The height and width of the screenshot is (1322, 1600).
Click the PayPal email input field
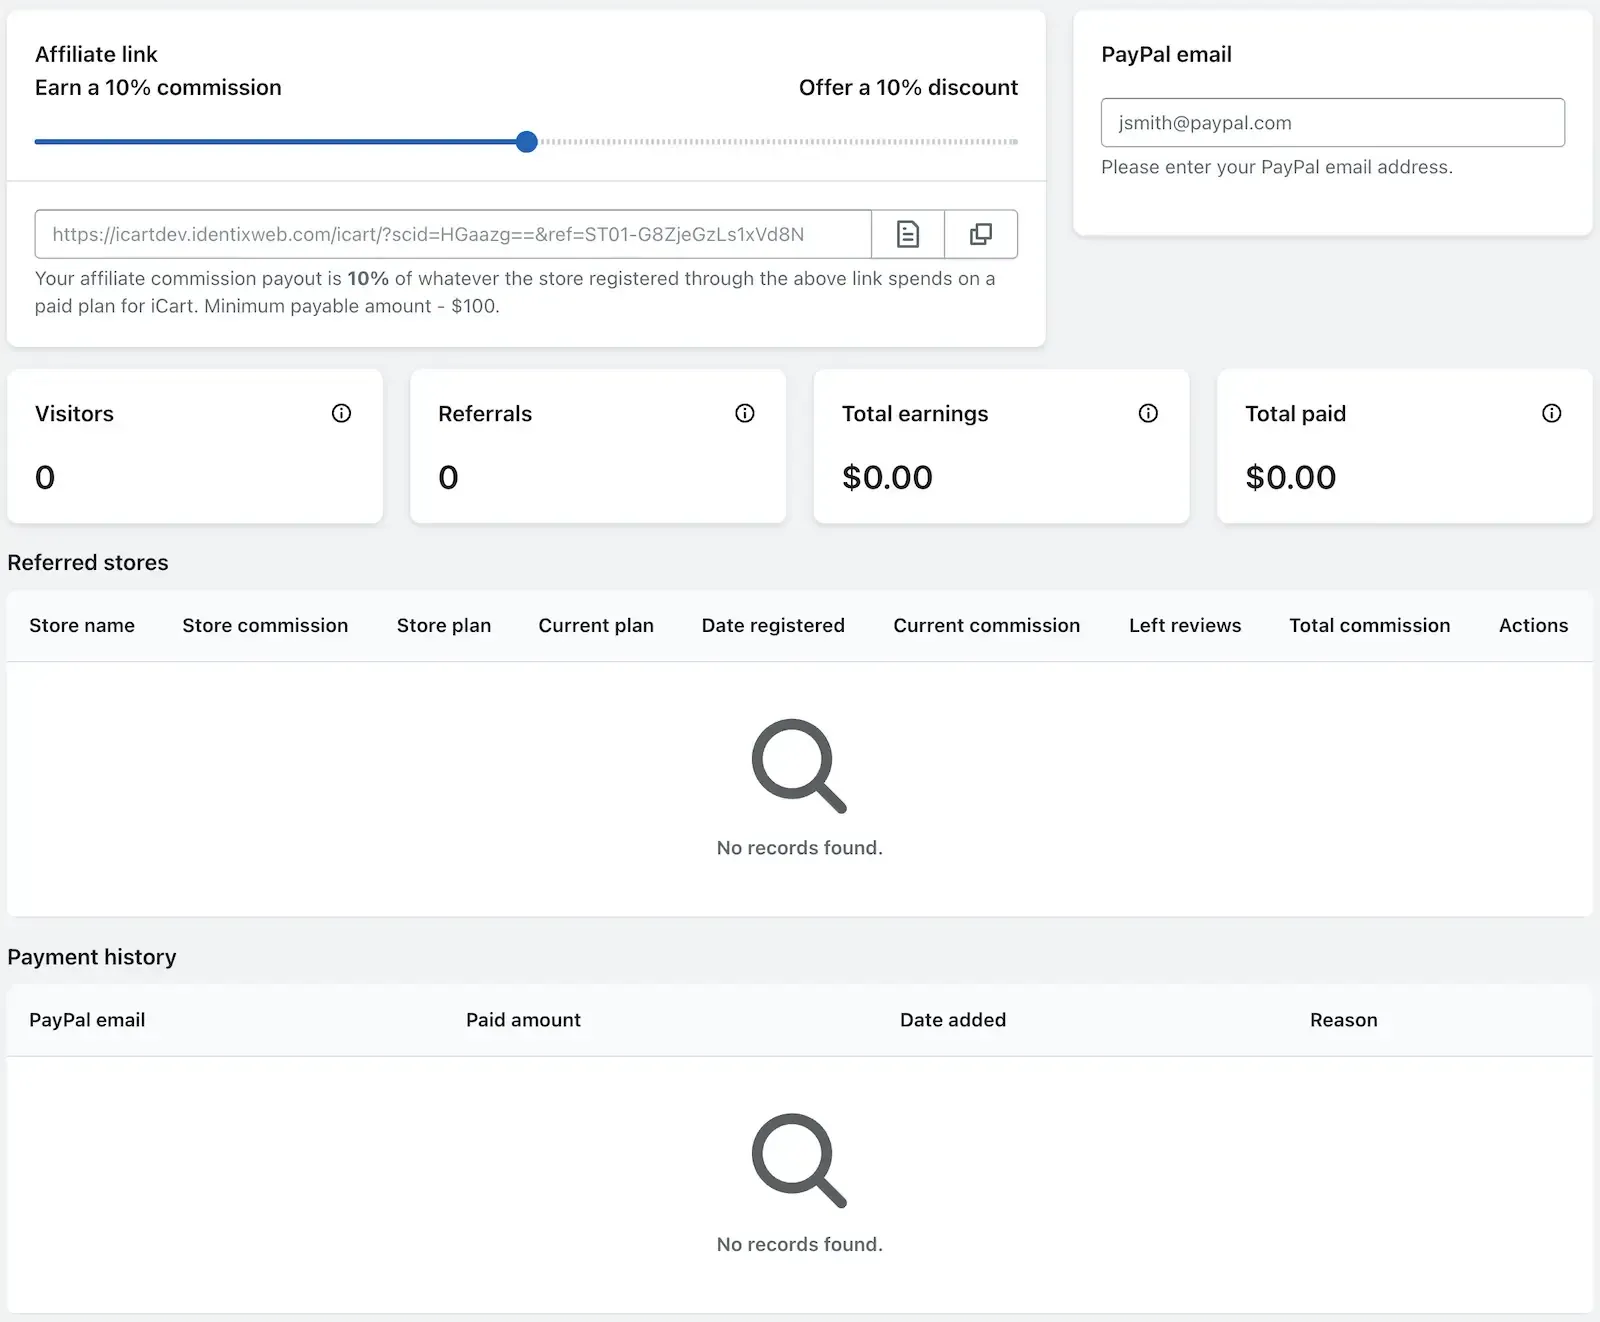coord(1333,123)
